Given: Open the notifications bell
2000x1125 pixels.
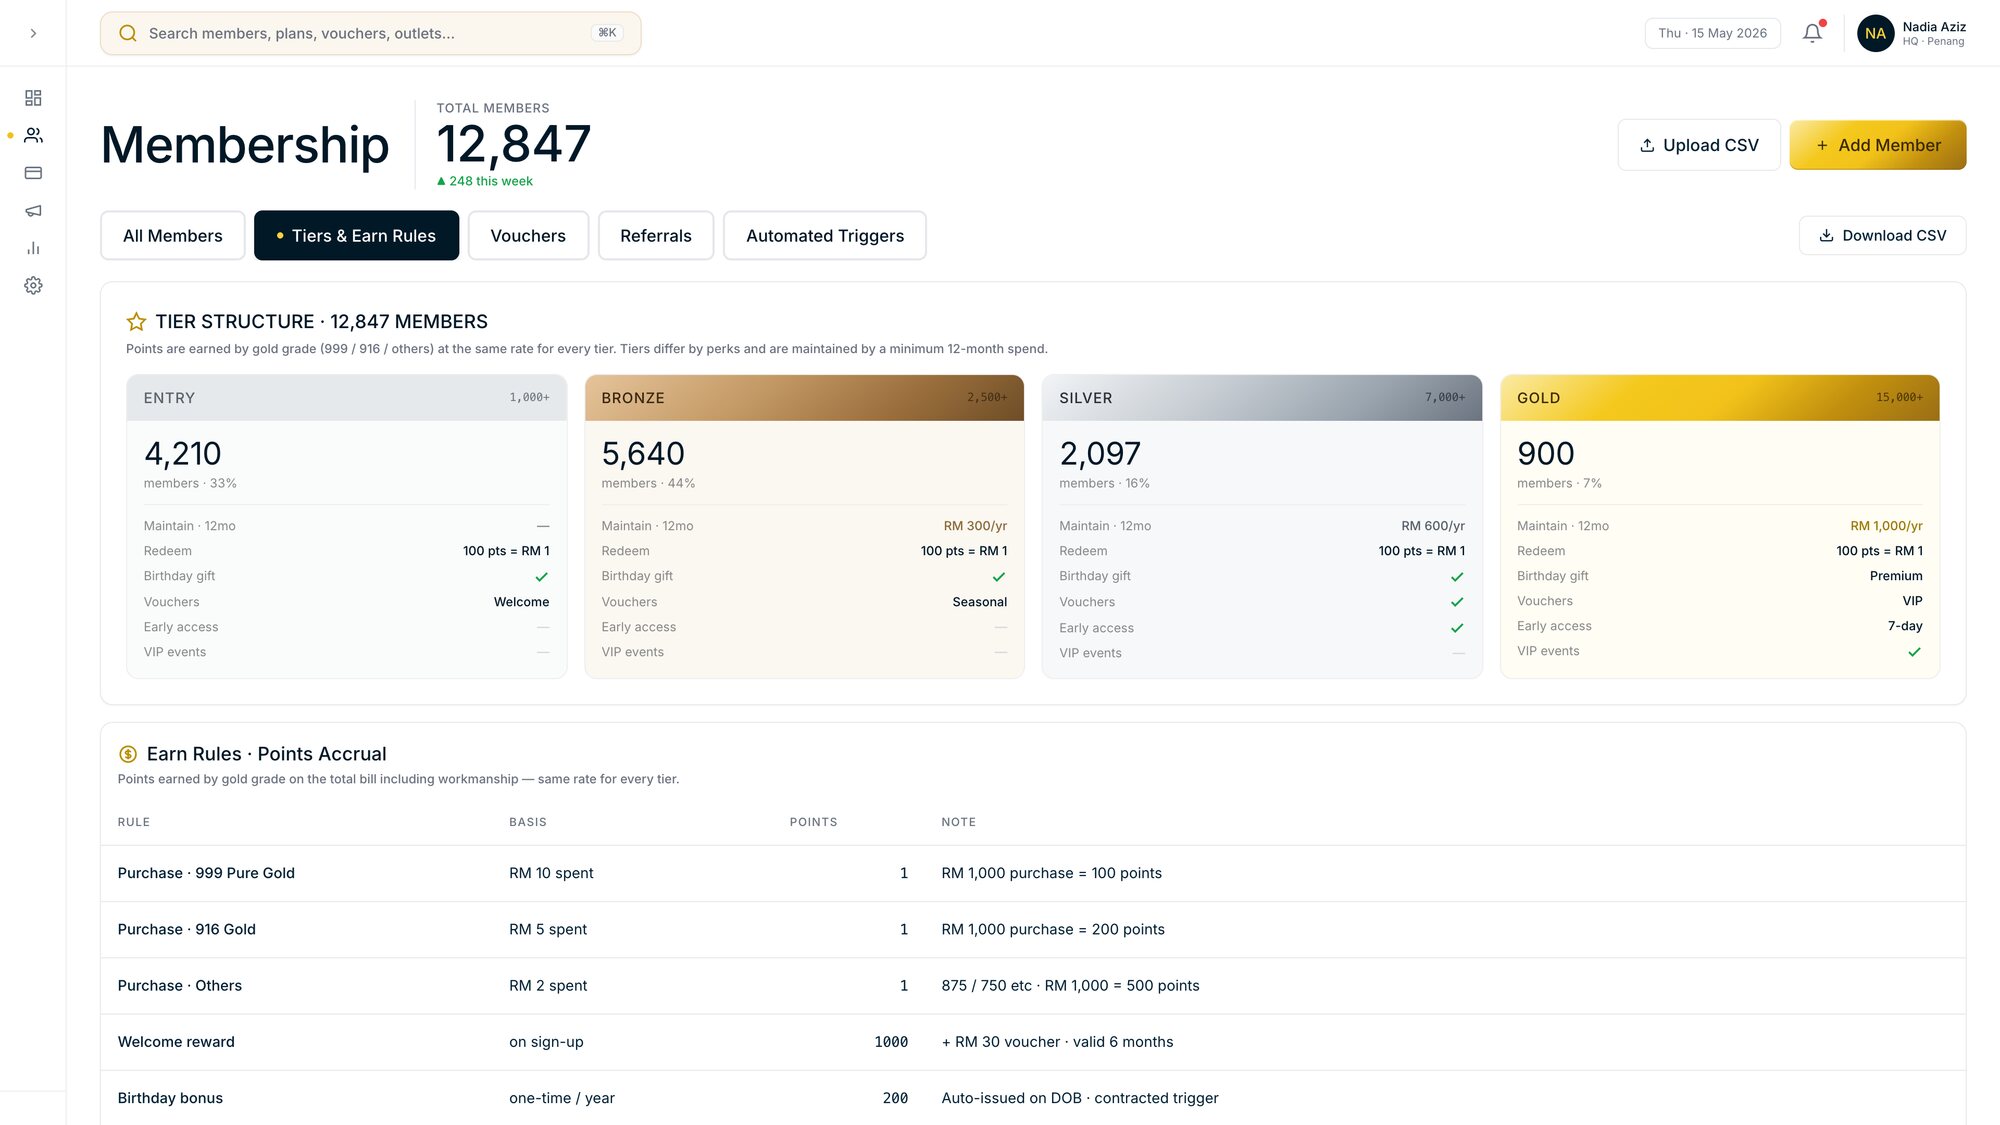Looking at the screenshot, I should (x=1812, y=33).
